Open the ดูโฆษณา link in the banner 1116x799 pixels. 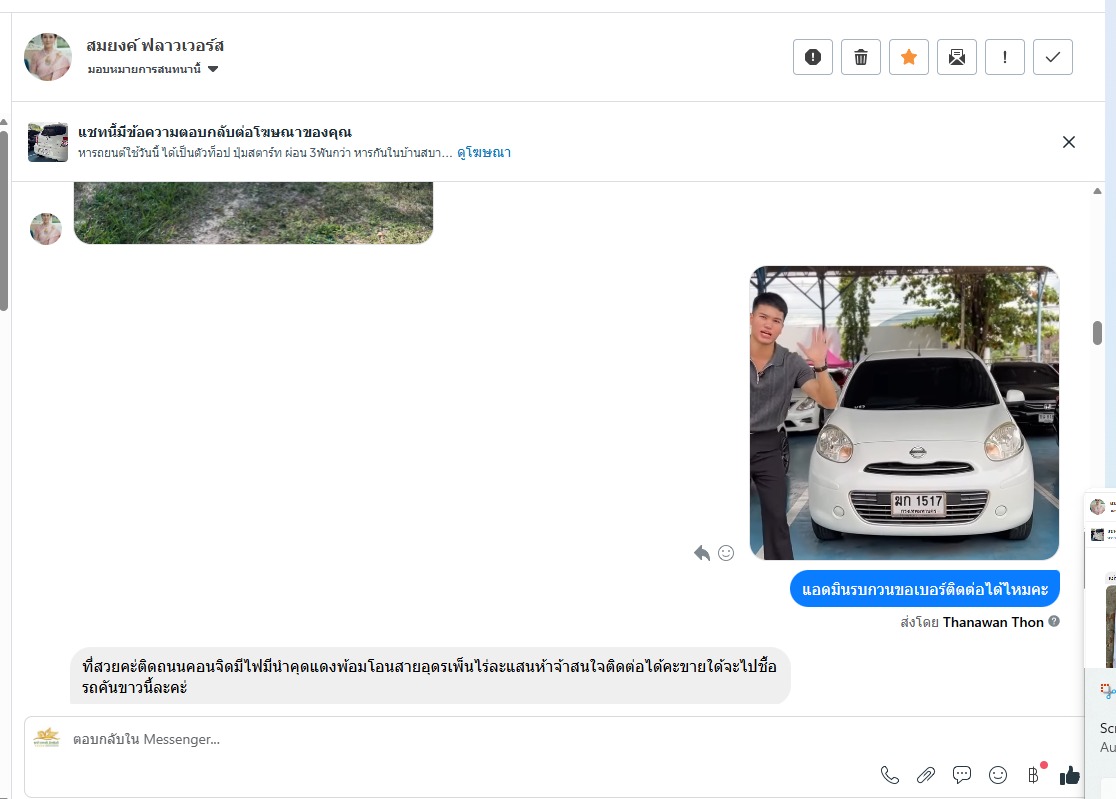click(484, 152)
